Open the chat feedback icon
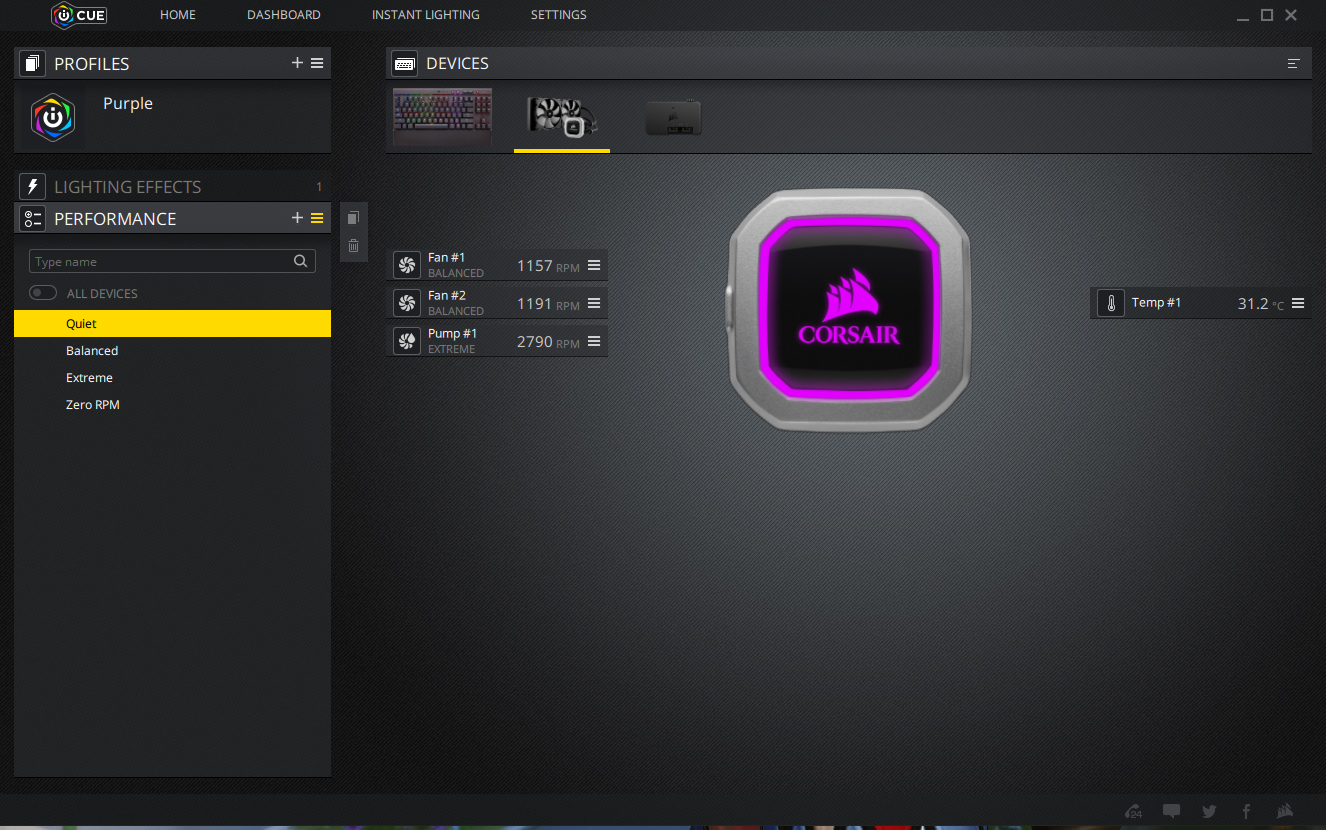1326x830 pixels. click(1172, 811)
